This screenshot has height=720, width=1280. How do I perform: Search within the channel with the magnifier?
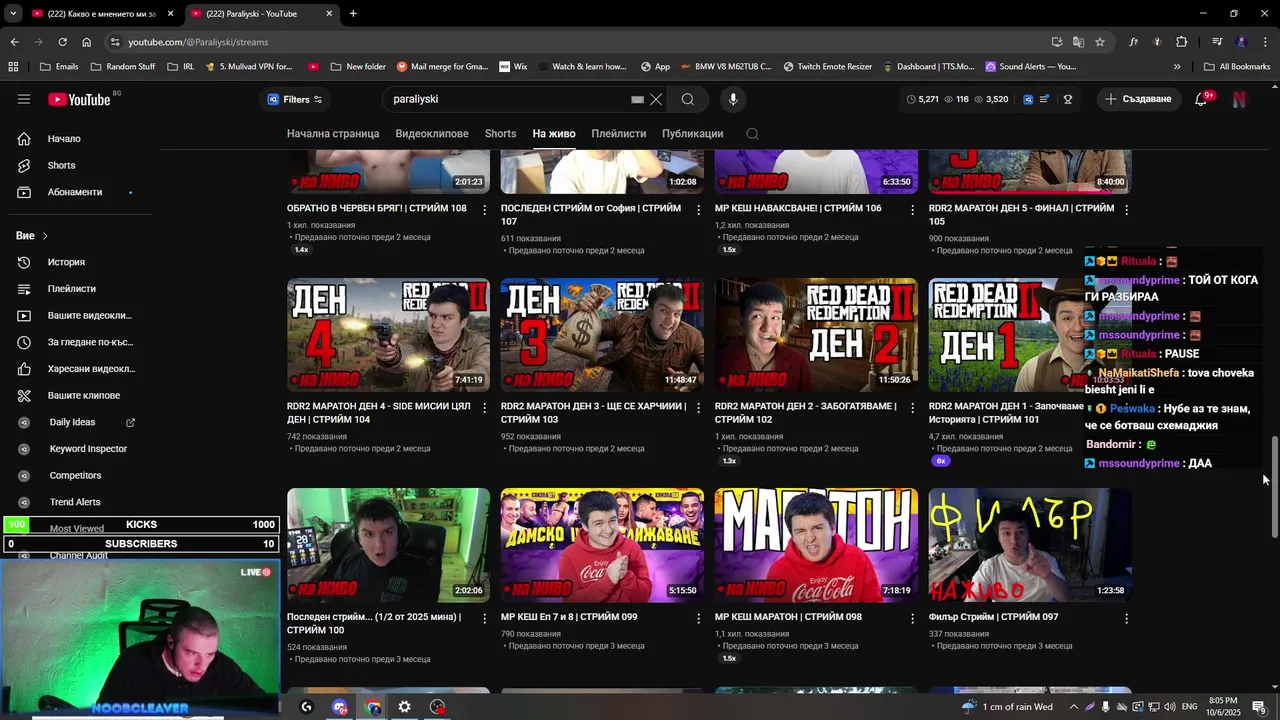click(x=752, y=134)
